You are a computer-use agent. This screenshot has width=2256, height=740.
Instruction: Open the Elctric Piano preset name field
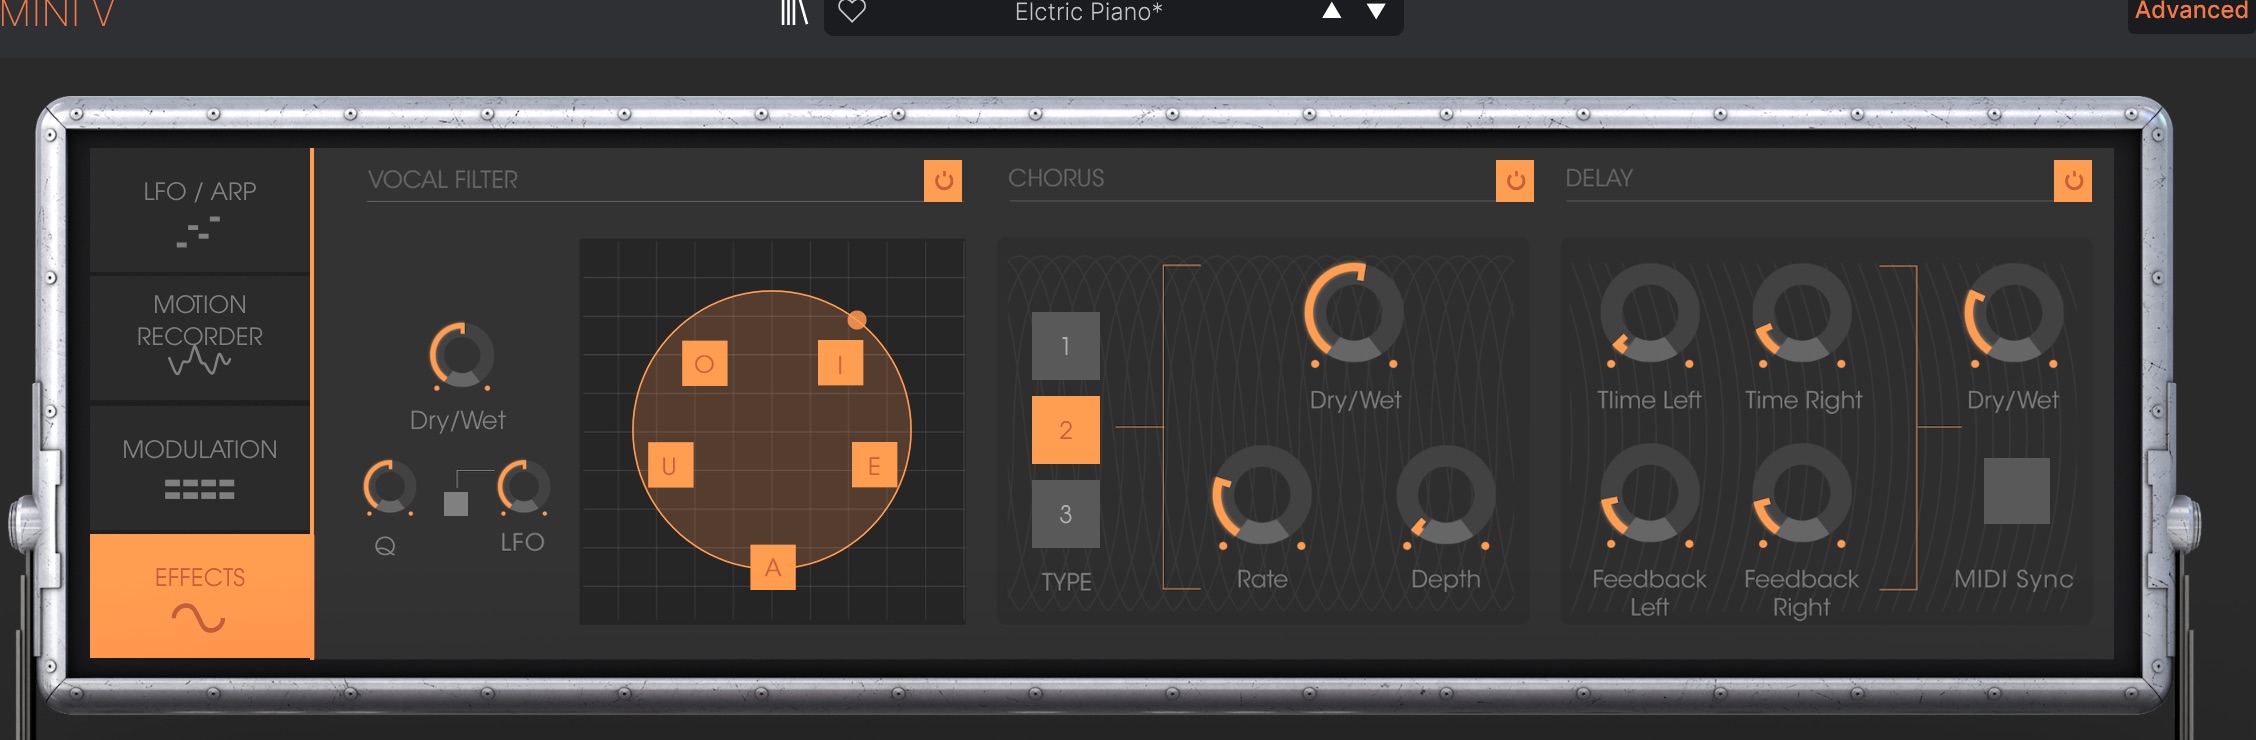pyautogui.click(x=1088, y=13)
